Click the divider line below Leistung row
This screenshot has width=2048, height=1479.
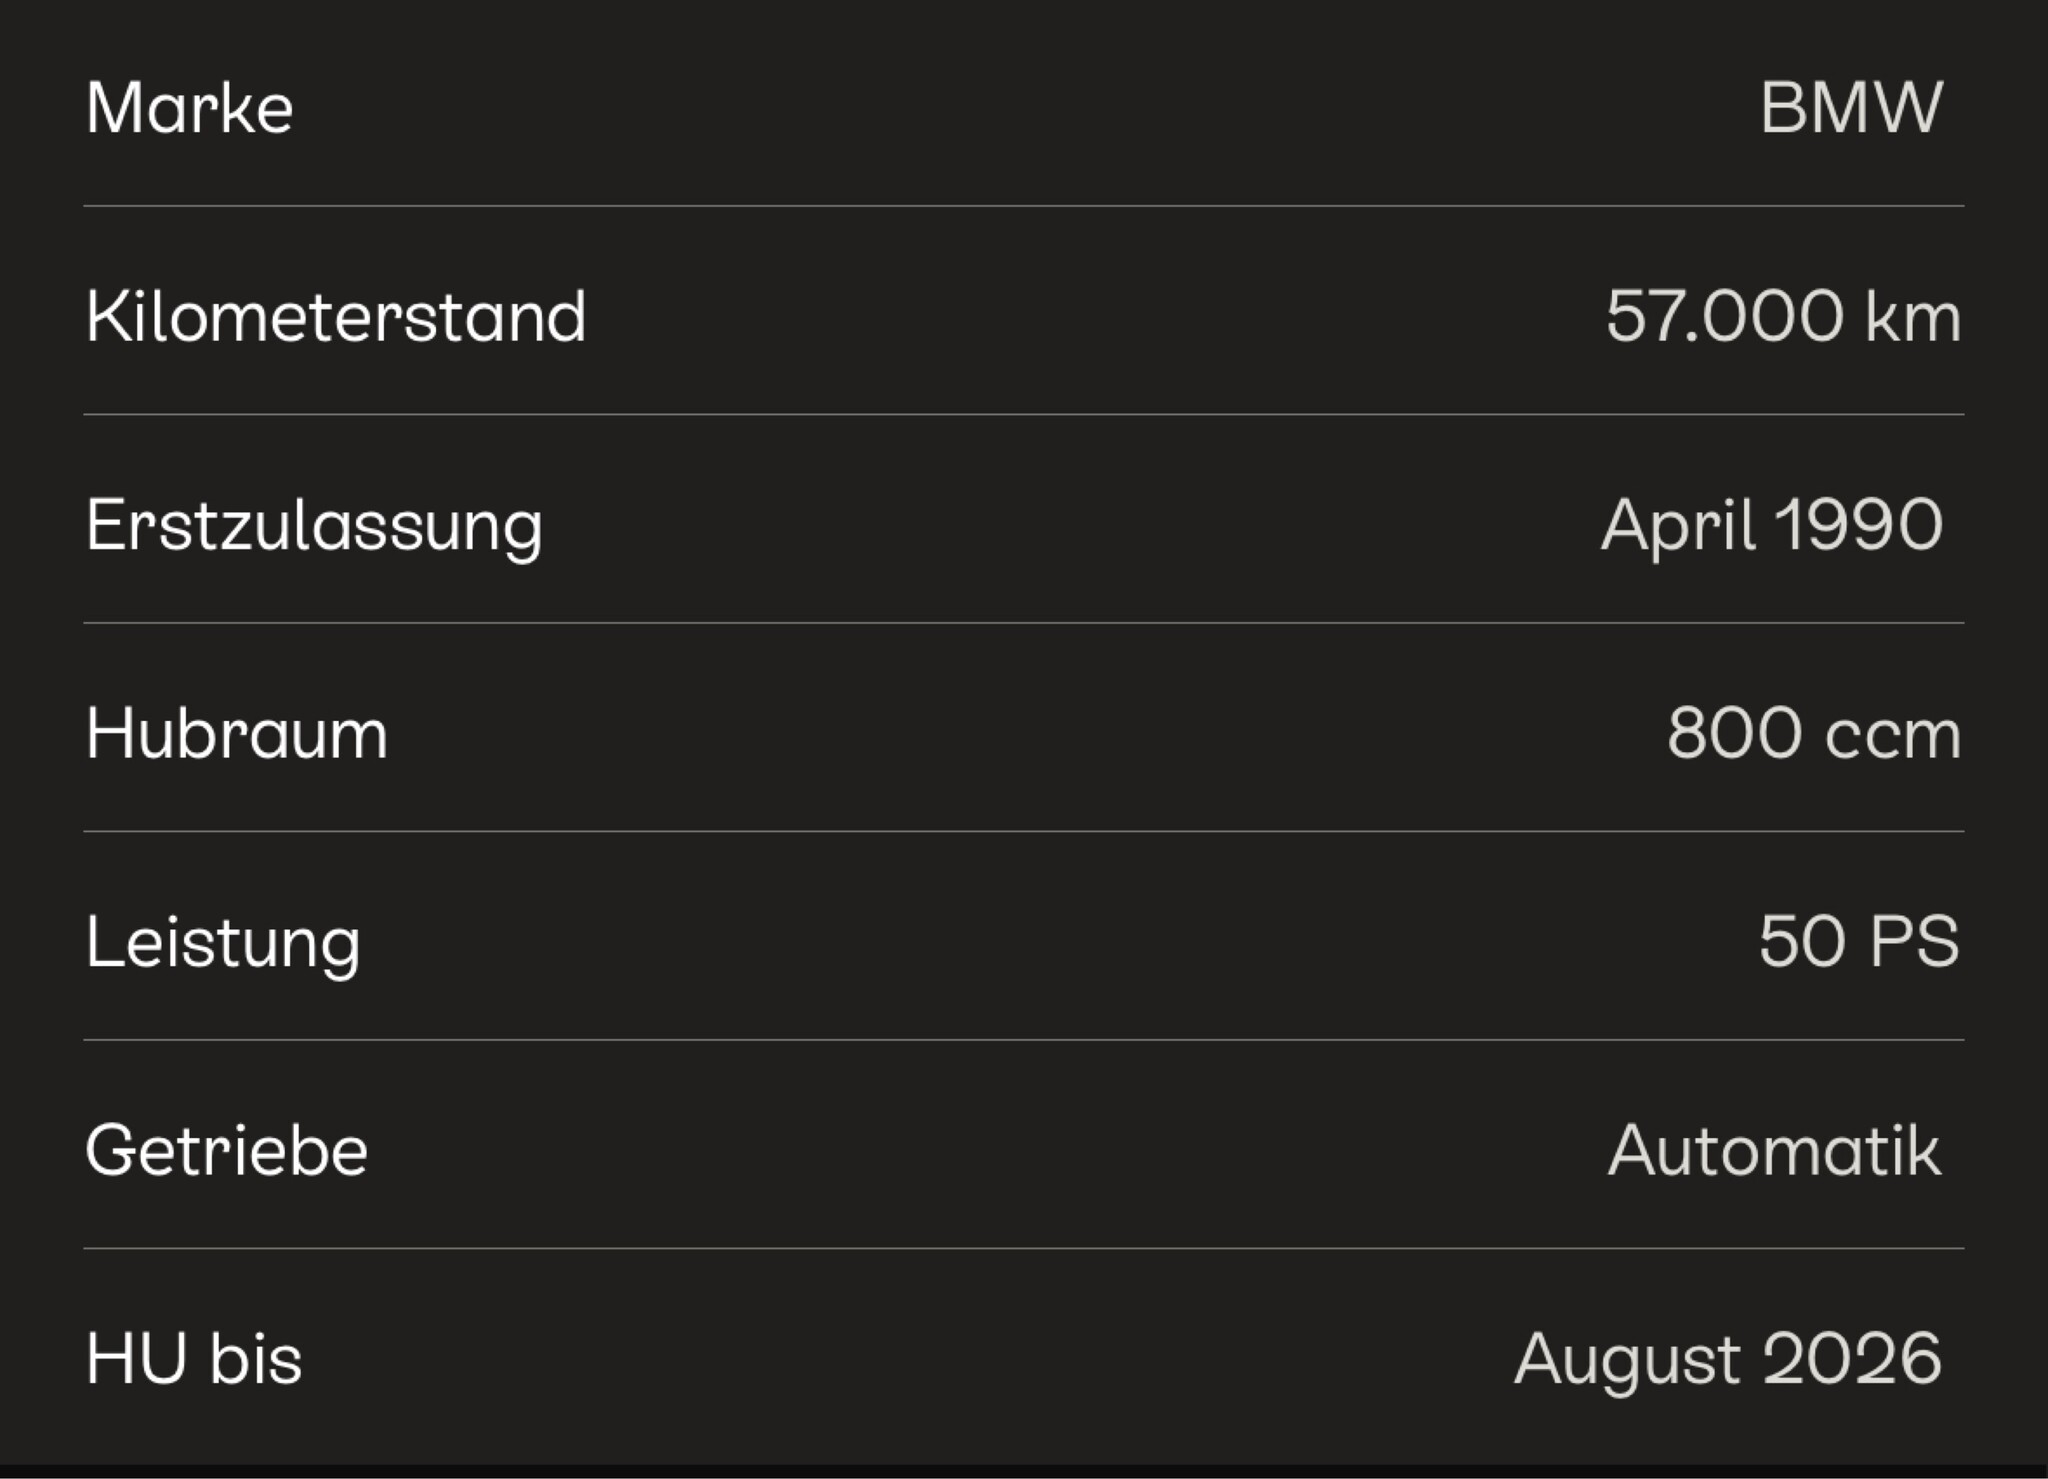pyautogui.click(x=1023, y=1040)
